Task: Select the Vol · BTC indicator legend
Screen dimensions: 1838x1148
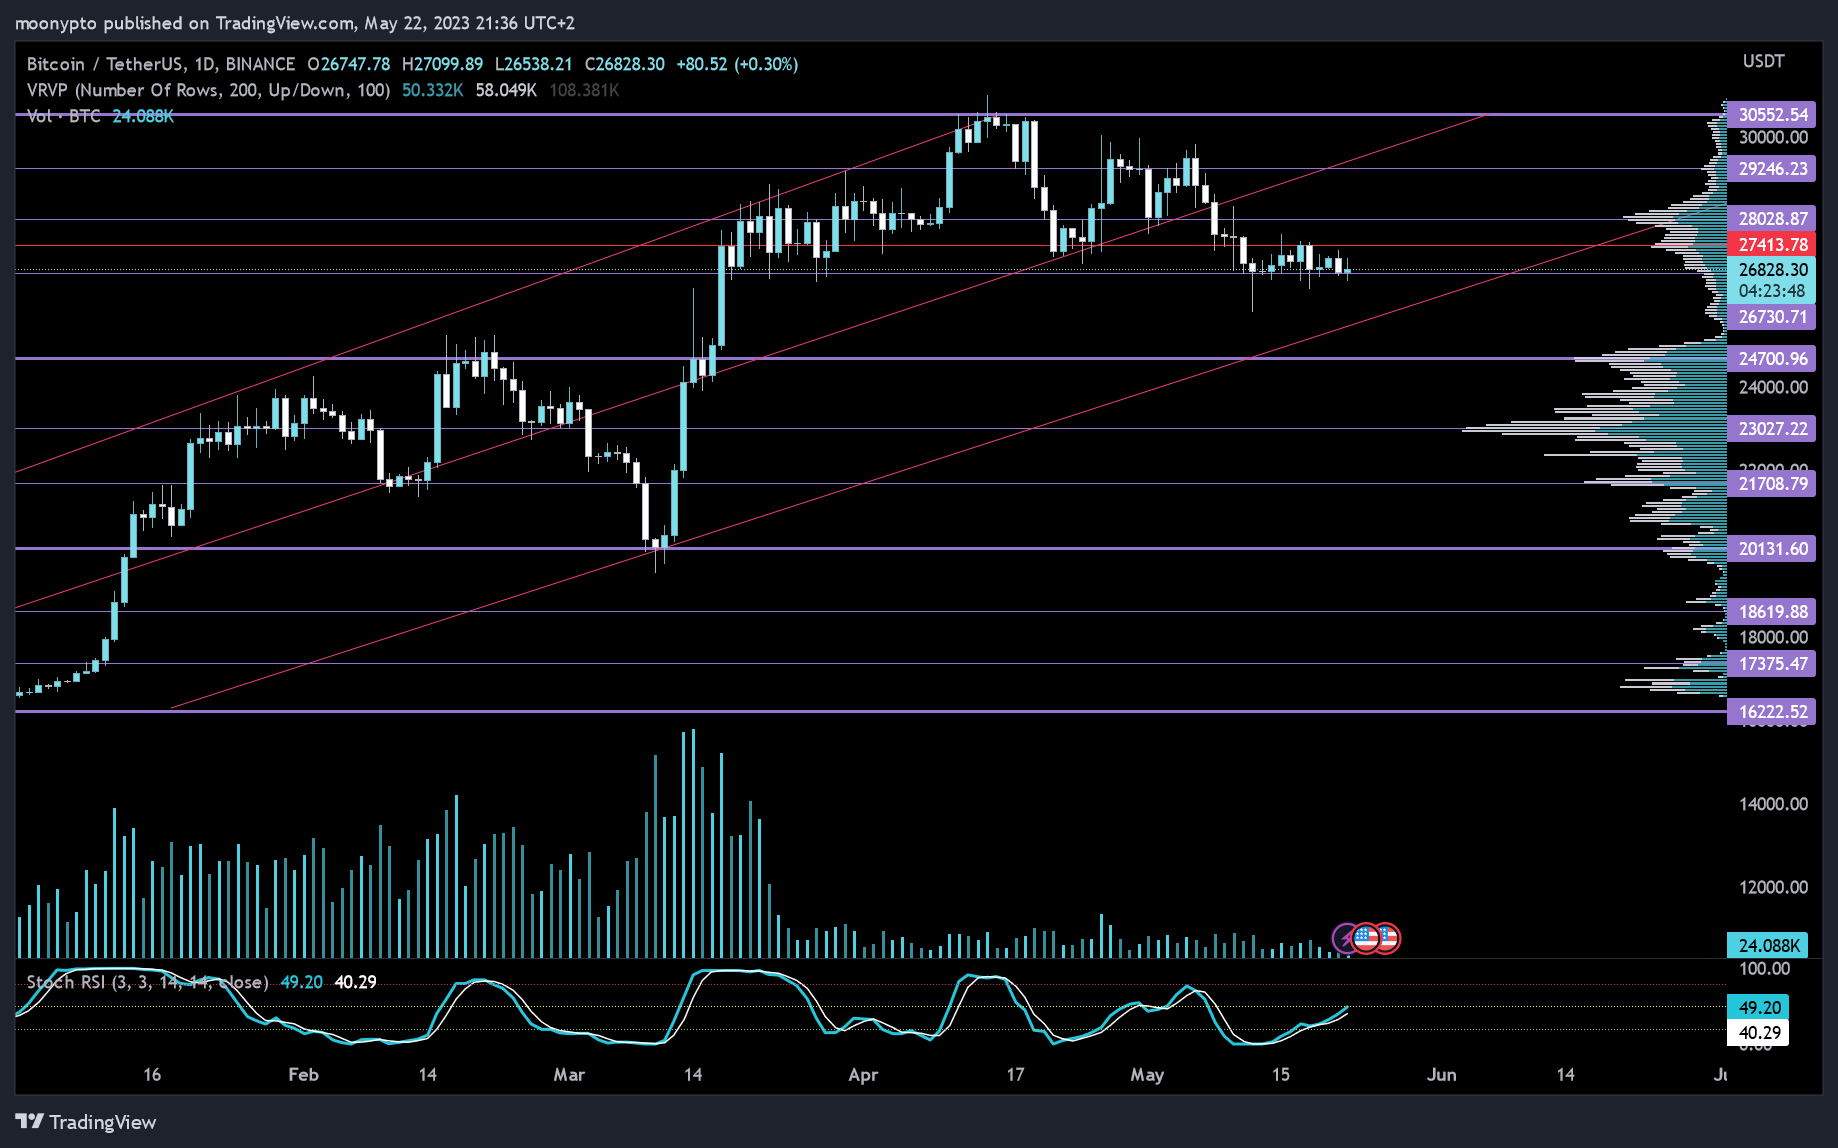Action: (64, 116)
